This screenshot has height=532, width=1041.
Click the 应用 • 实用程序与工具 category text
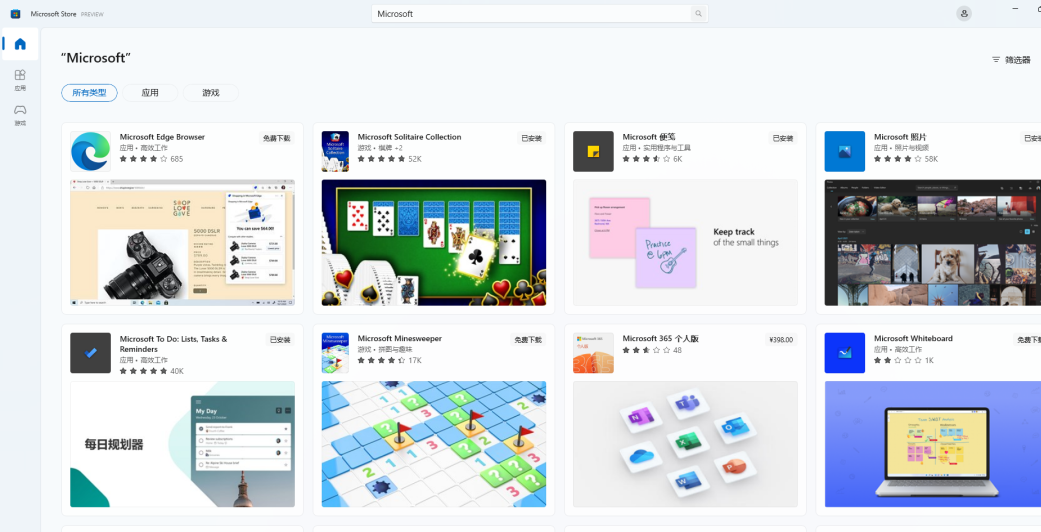tap(657, 148)
